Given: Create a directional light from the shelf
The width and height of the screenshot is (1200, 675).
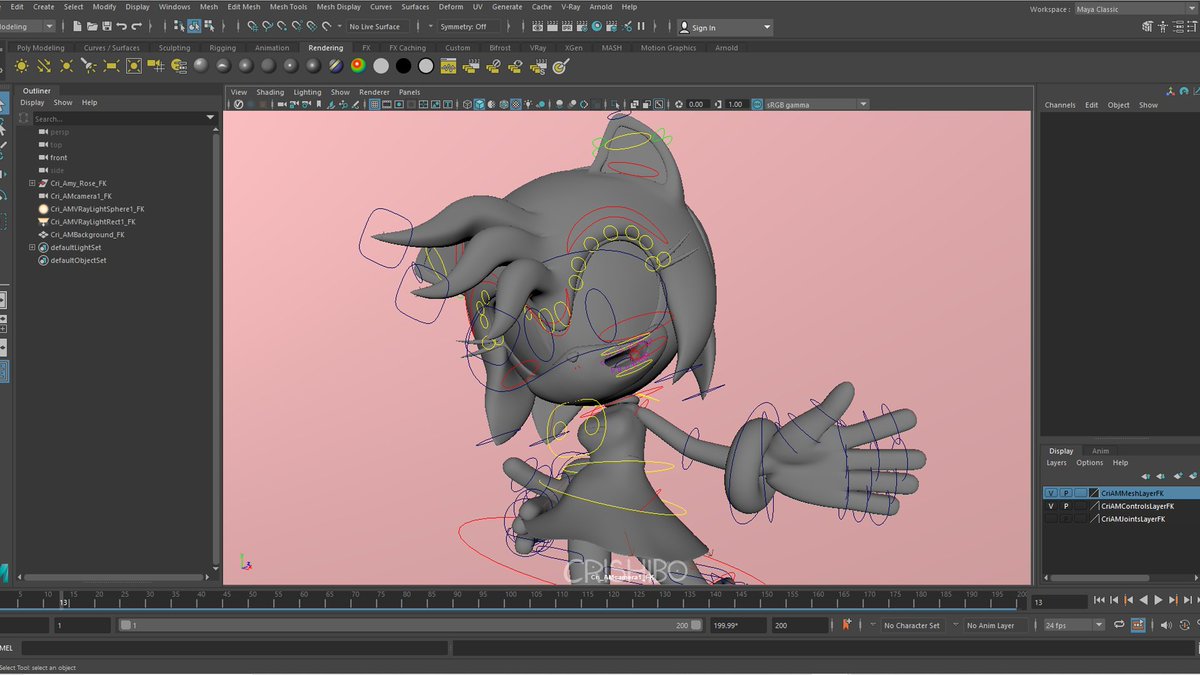Looking at the screenshot, I should coord(44,66).
